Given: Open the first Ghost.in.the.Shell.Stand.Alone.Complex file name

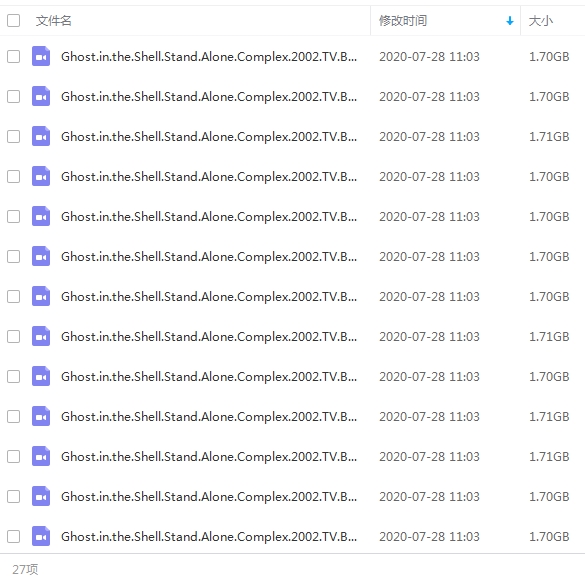Looking at the screenshot, I should coord(209,57).
